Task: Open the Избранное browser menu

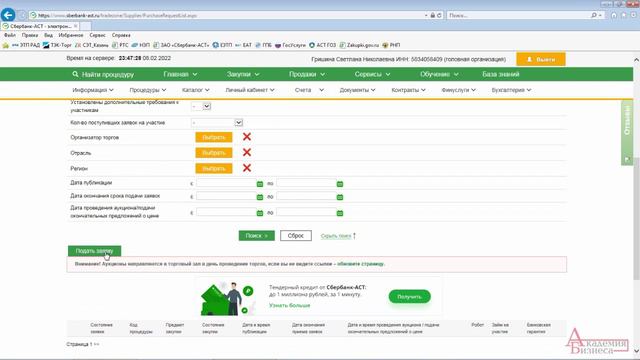Action: point(71,36)
